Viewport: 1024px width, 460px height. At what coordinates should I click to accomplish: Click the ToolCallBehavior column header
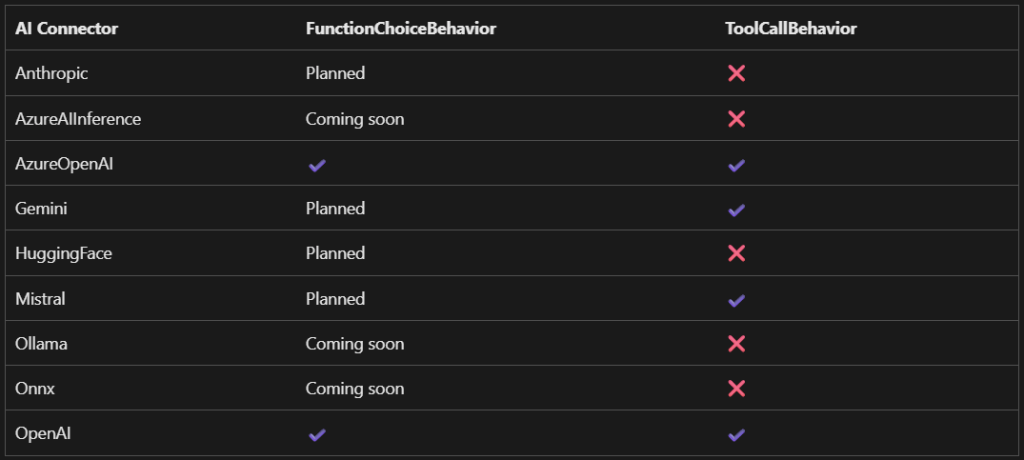coord(791,29)
